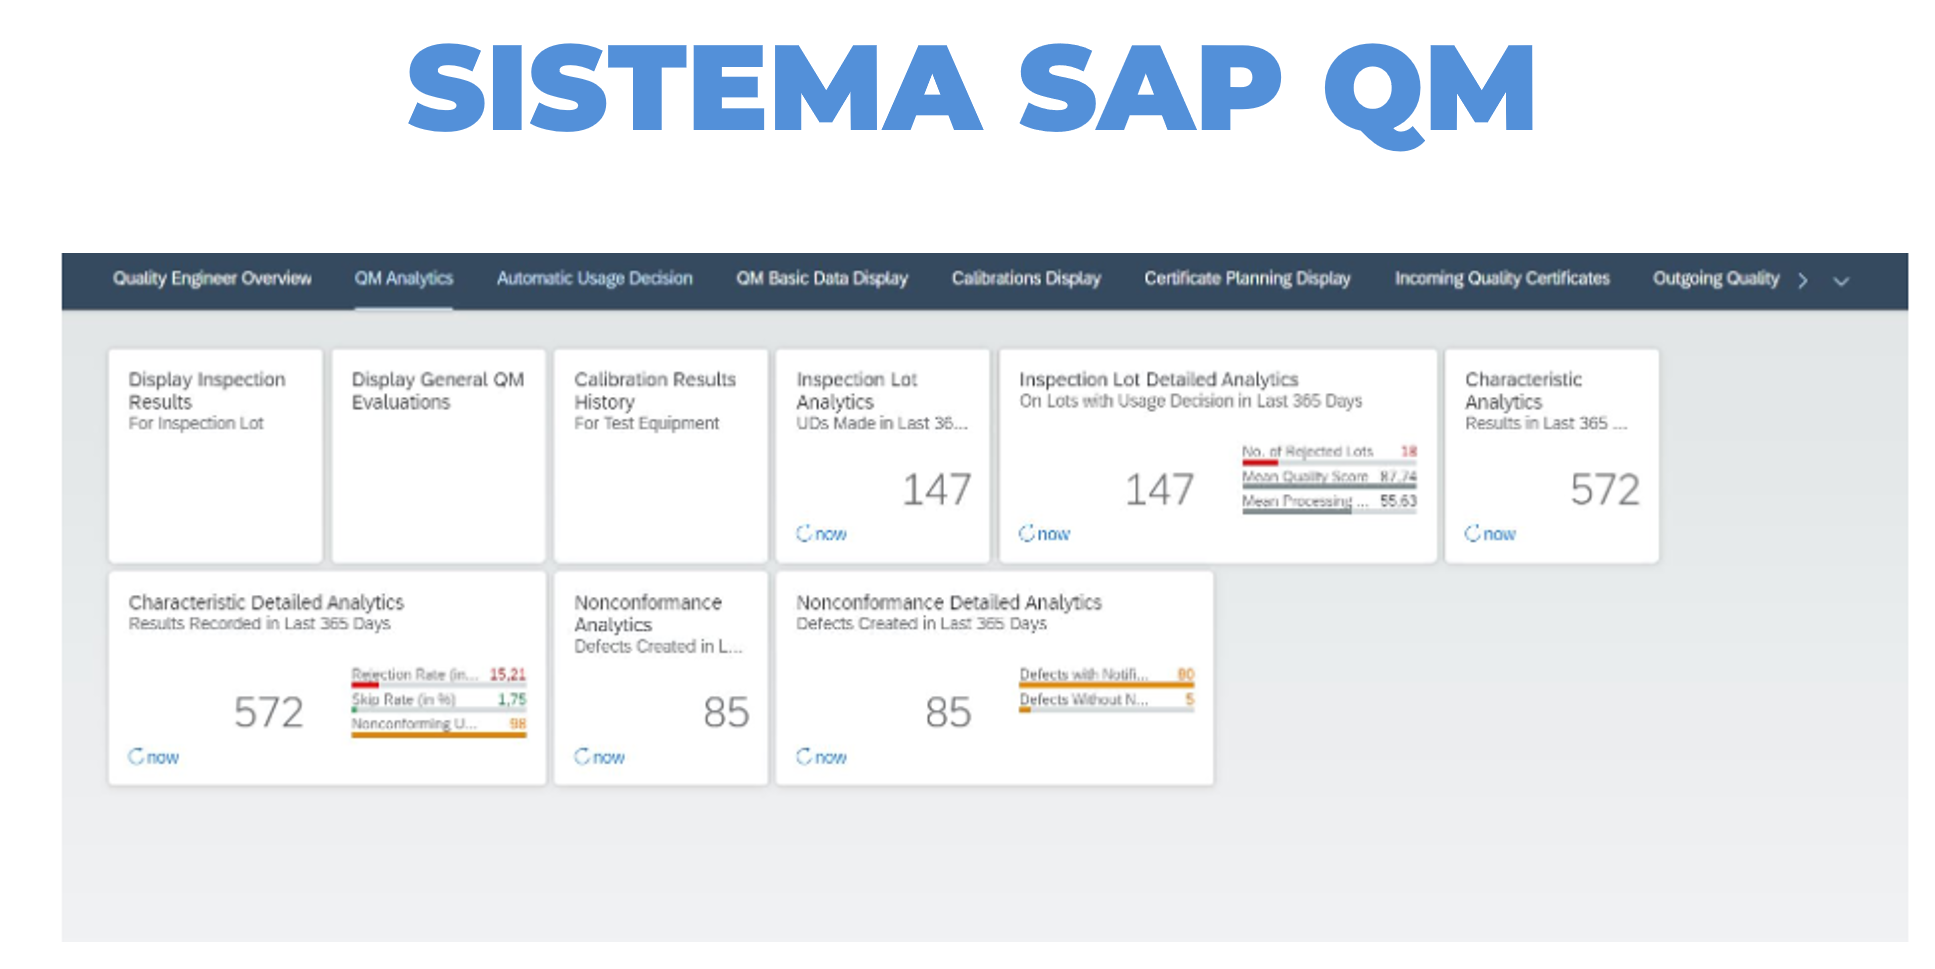Click the Defects with Notifi... row
The height and width of the screenshot is (969, 1935).
(x=1106, y=676)
